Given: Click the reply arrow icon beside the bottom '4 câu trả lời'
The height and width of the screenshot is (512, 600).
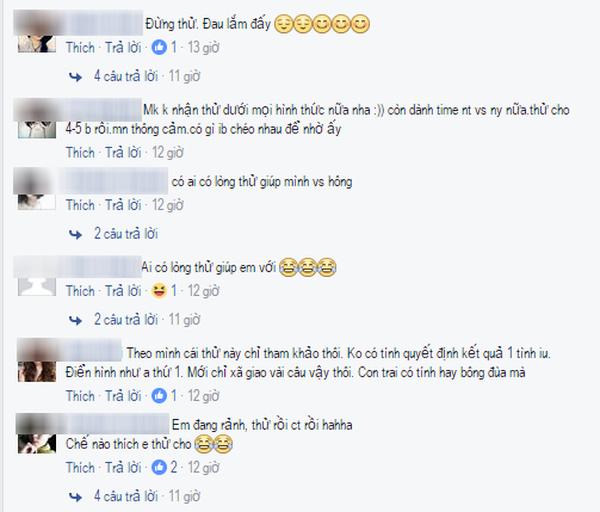Looking at the screenshot, I should (x=75, y=497).
